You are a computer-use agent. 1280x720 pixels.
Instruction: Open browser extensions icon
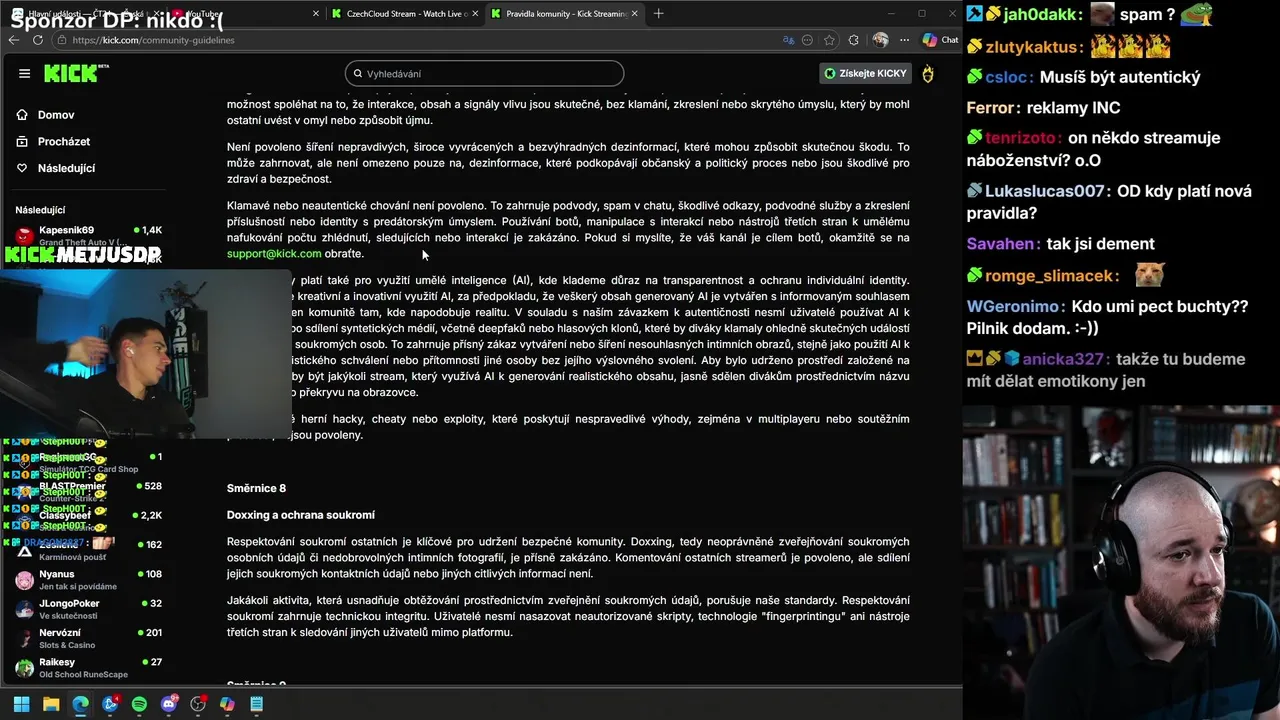(x=853, y=40)
